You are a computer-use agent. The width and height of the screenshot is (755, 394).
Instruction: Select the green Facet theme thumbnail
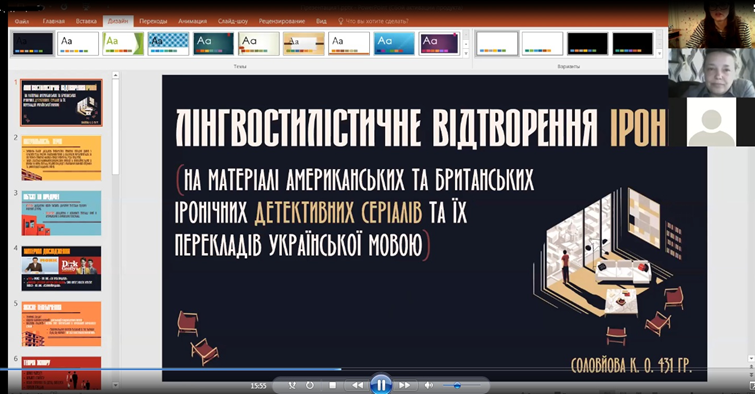[x=123, y=43]
